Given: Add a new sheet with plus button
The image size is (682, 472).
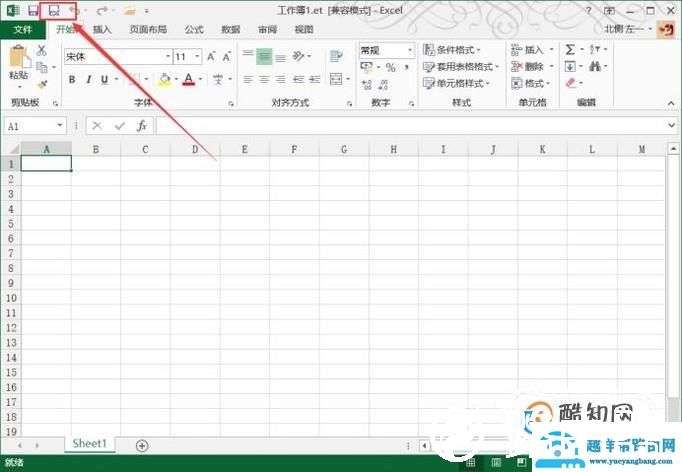Looking at the screenshot, I should tap(142, 445).
